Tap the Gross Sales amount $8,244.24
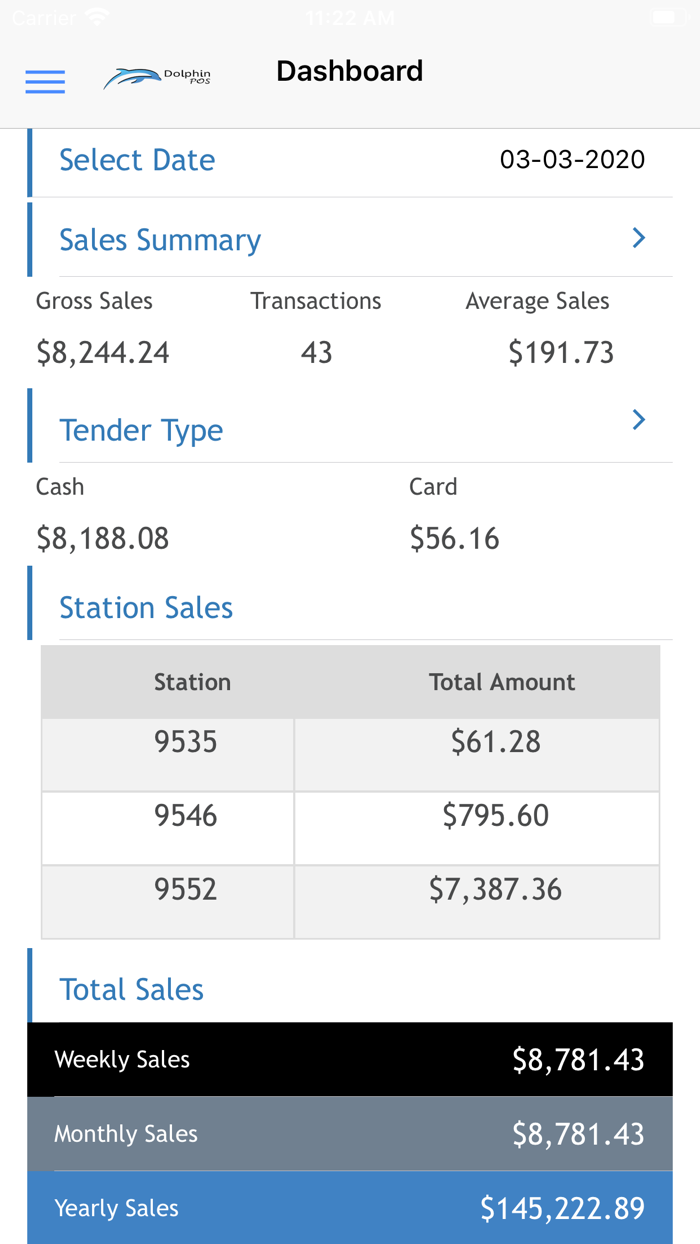Viewport: 700px width, 1244px height. 103,352
